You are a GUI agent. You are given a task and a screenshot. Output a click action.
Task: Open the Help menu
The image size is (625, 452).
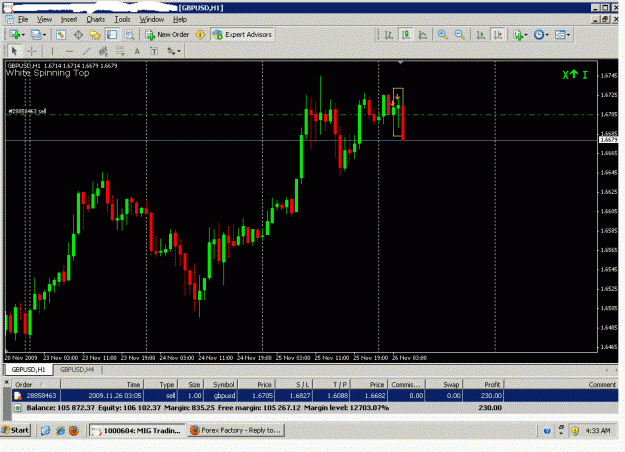180,20
